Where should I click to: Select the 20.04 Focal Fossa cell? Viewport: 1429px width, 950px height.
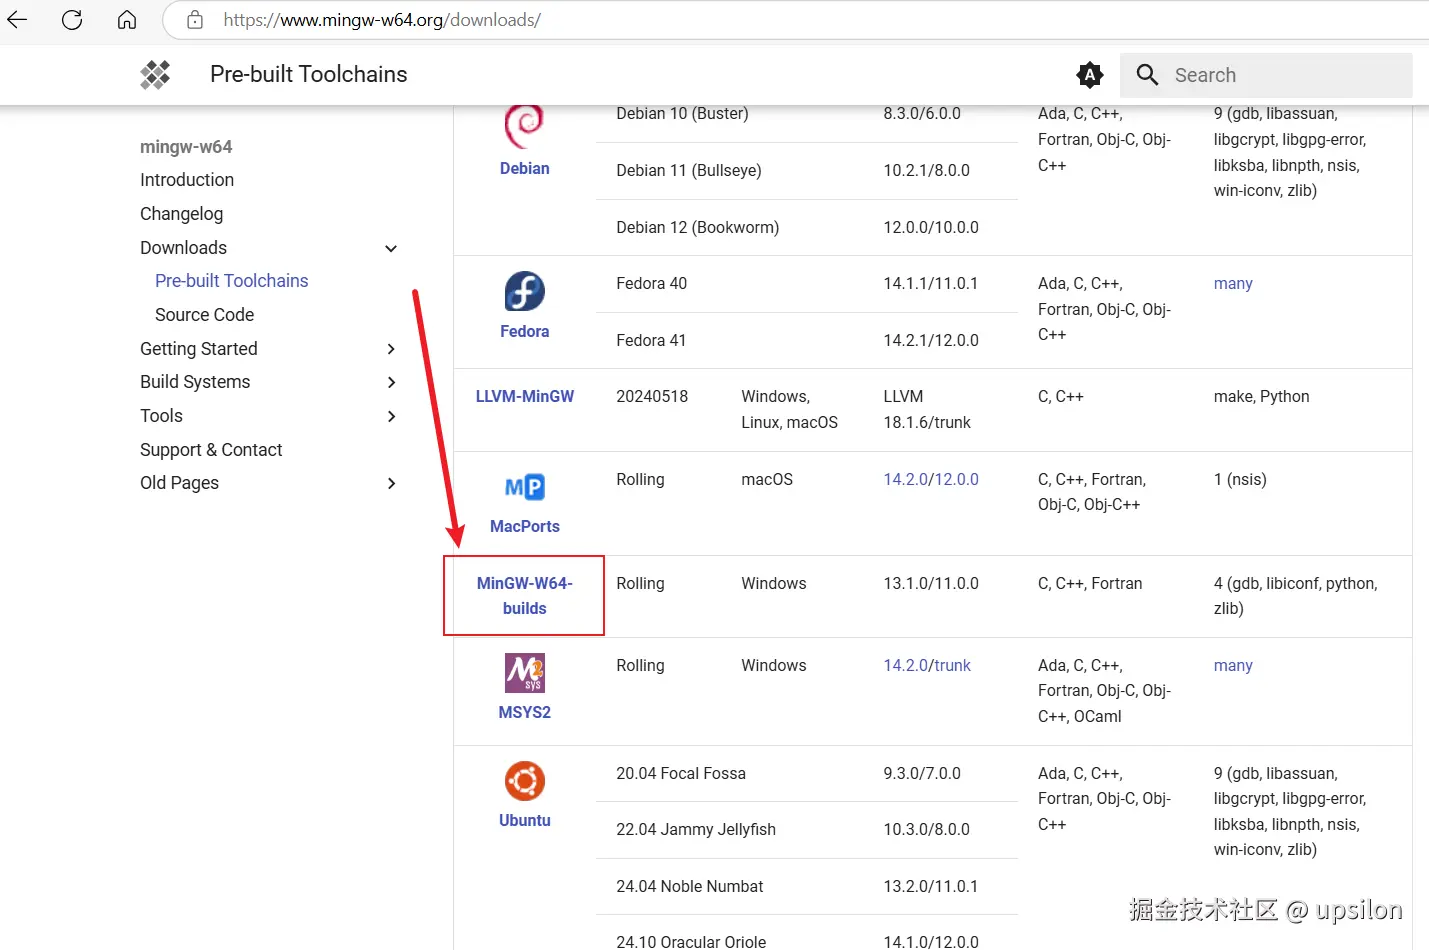click(x=681, y=774)
